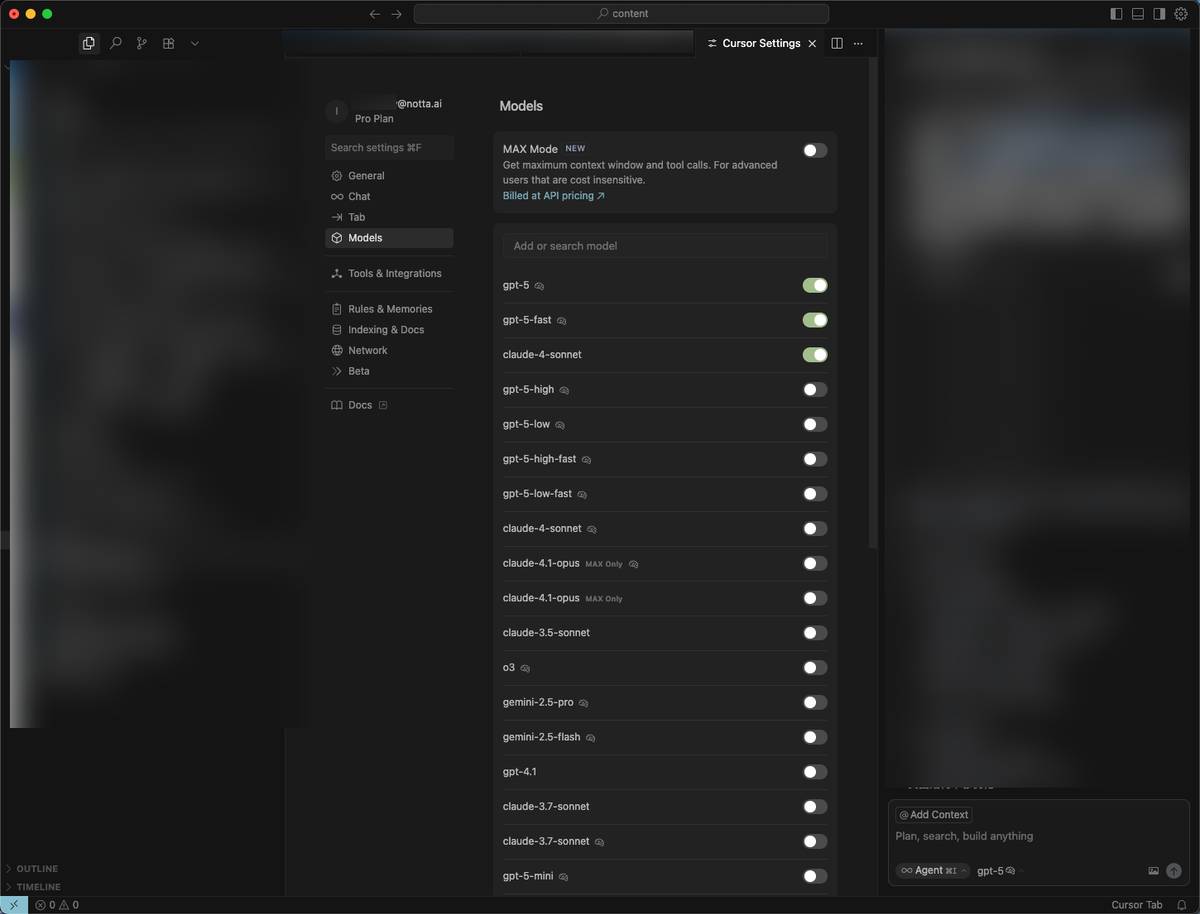Attach an image using the chat image icon
Viewport: 1200px width, 914px height.
tap(1153, 871)
